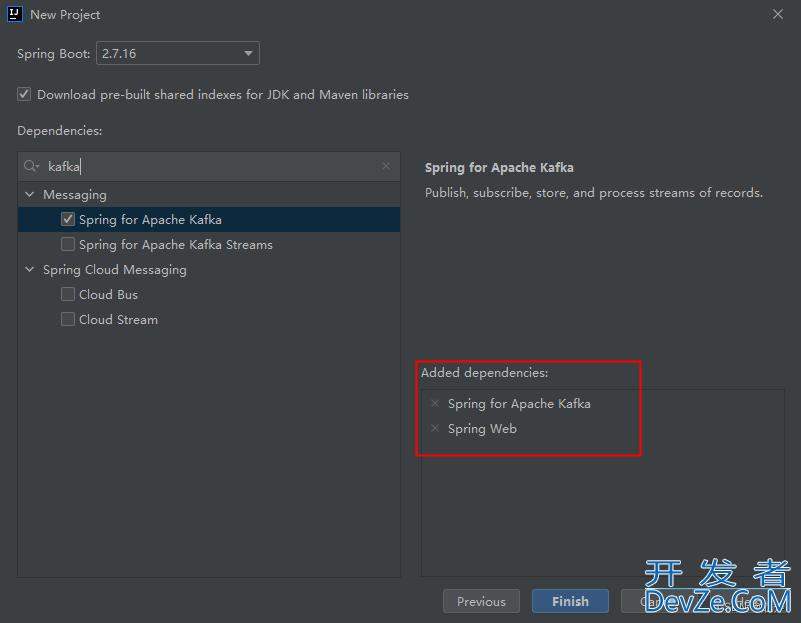
Task: Open the Spring Boot version dropdown
Action: (178, 53)
